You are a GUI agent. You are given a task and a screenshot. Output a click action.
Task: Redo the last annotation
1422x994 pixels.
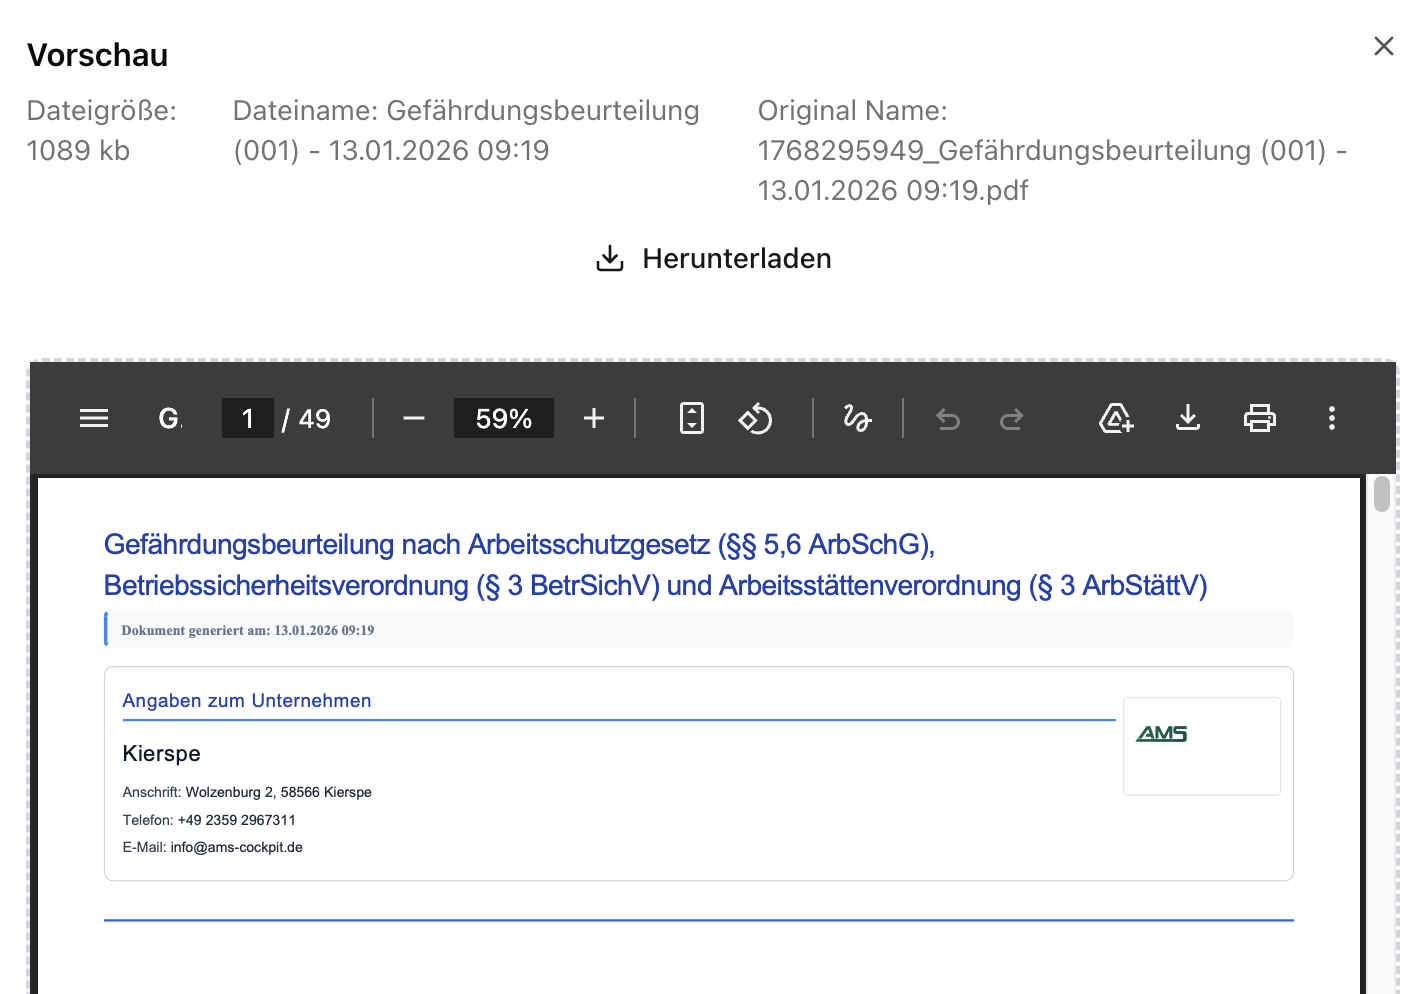point(1011,418)
